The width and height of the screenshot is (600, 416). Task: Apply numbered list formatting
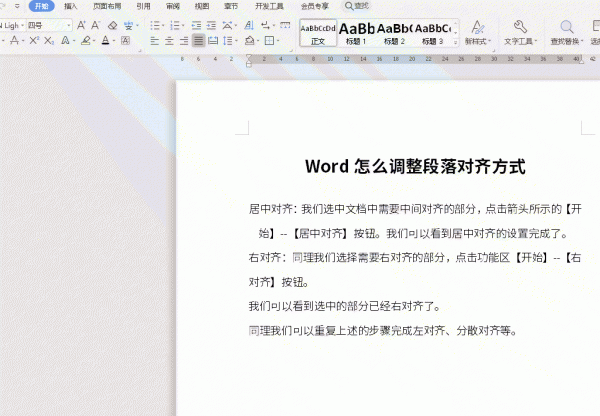pos(174,26)
